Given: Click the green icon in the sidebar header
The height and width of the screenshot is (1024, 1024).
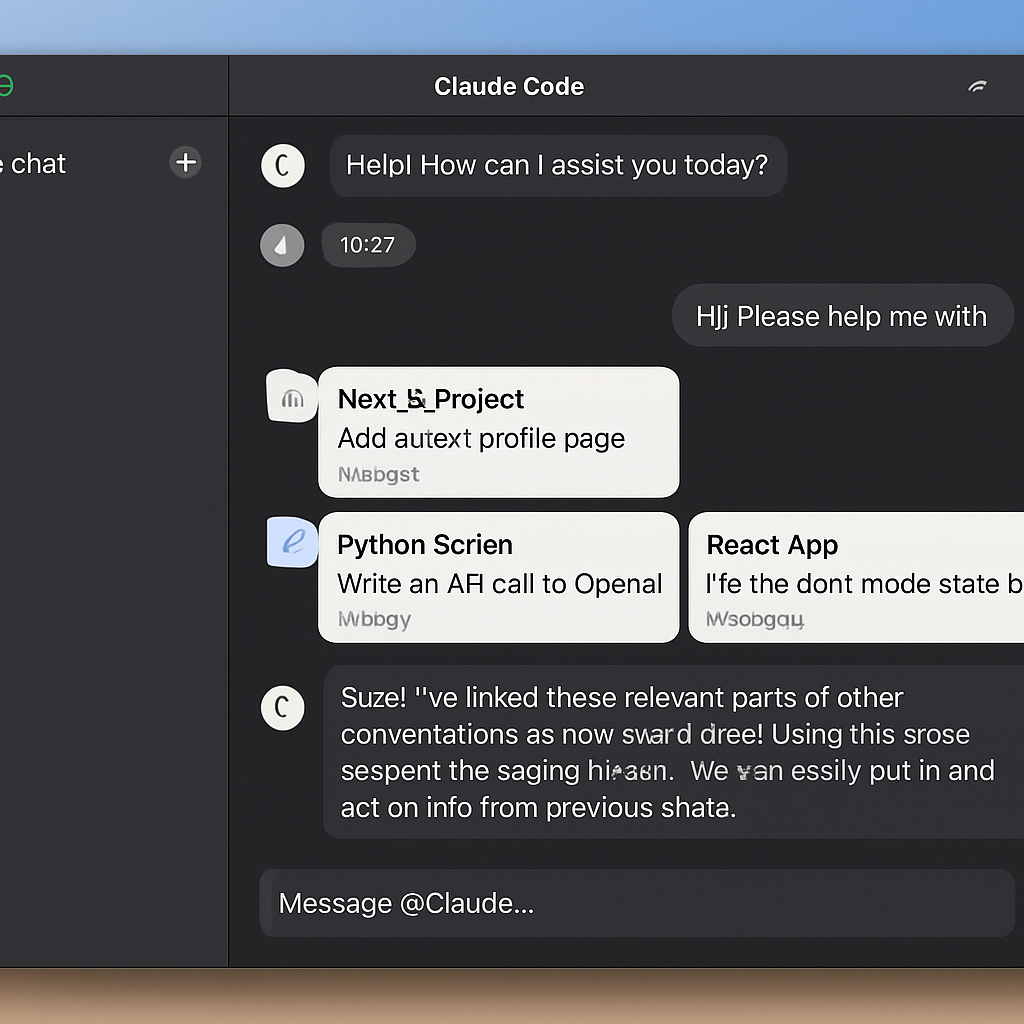Looking at the screenshot, I should point(5,86).
